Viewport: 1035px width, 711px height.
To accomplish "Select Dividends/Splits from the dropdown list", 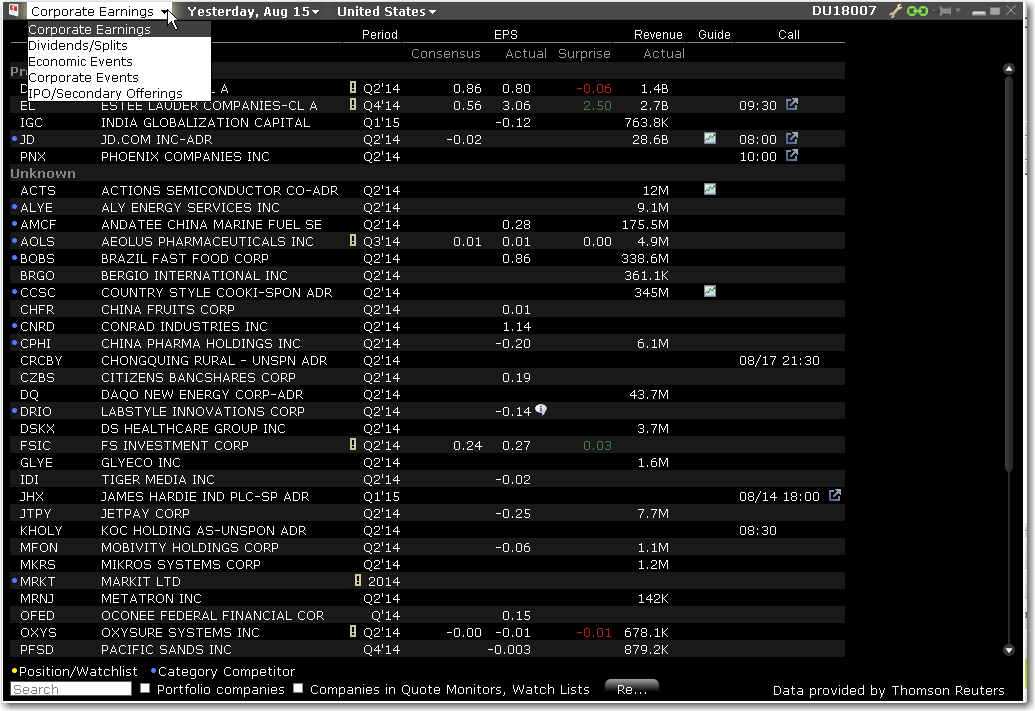I will point(119,46).
